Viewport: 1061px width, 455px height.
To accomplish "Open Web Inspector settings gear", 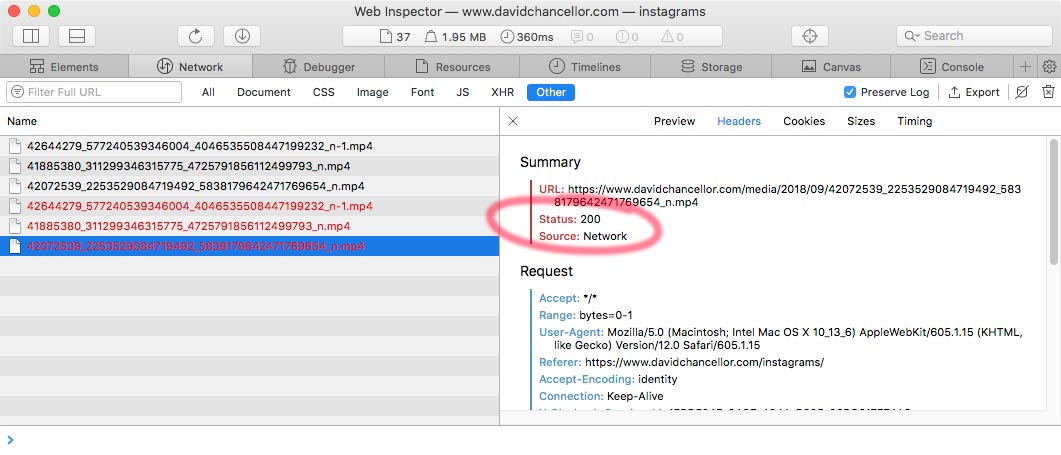I will (1049, 67).
